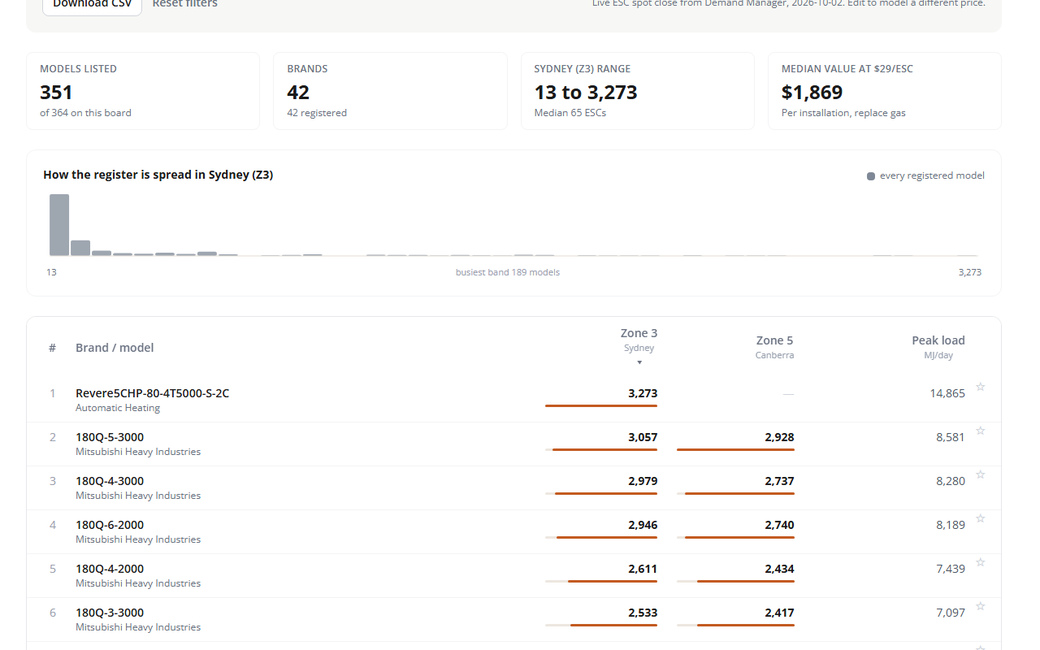Sort by the Brand / model header
1040x650 pixels.
pyautogui.click(x=115, y=348)
